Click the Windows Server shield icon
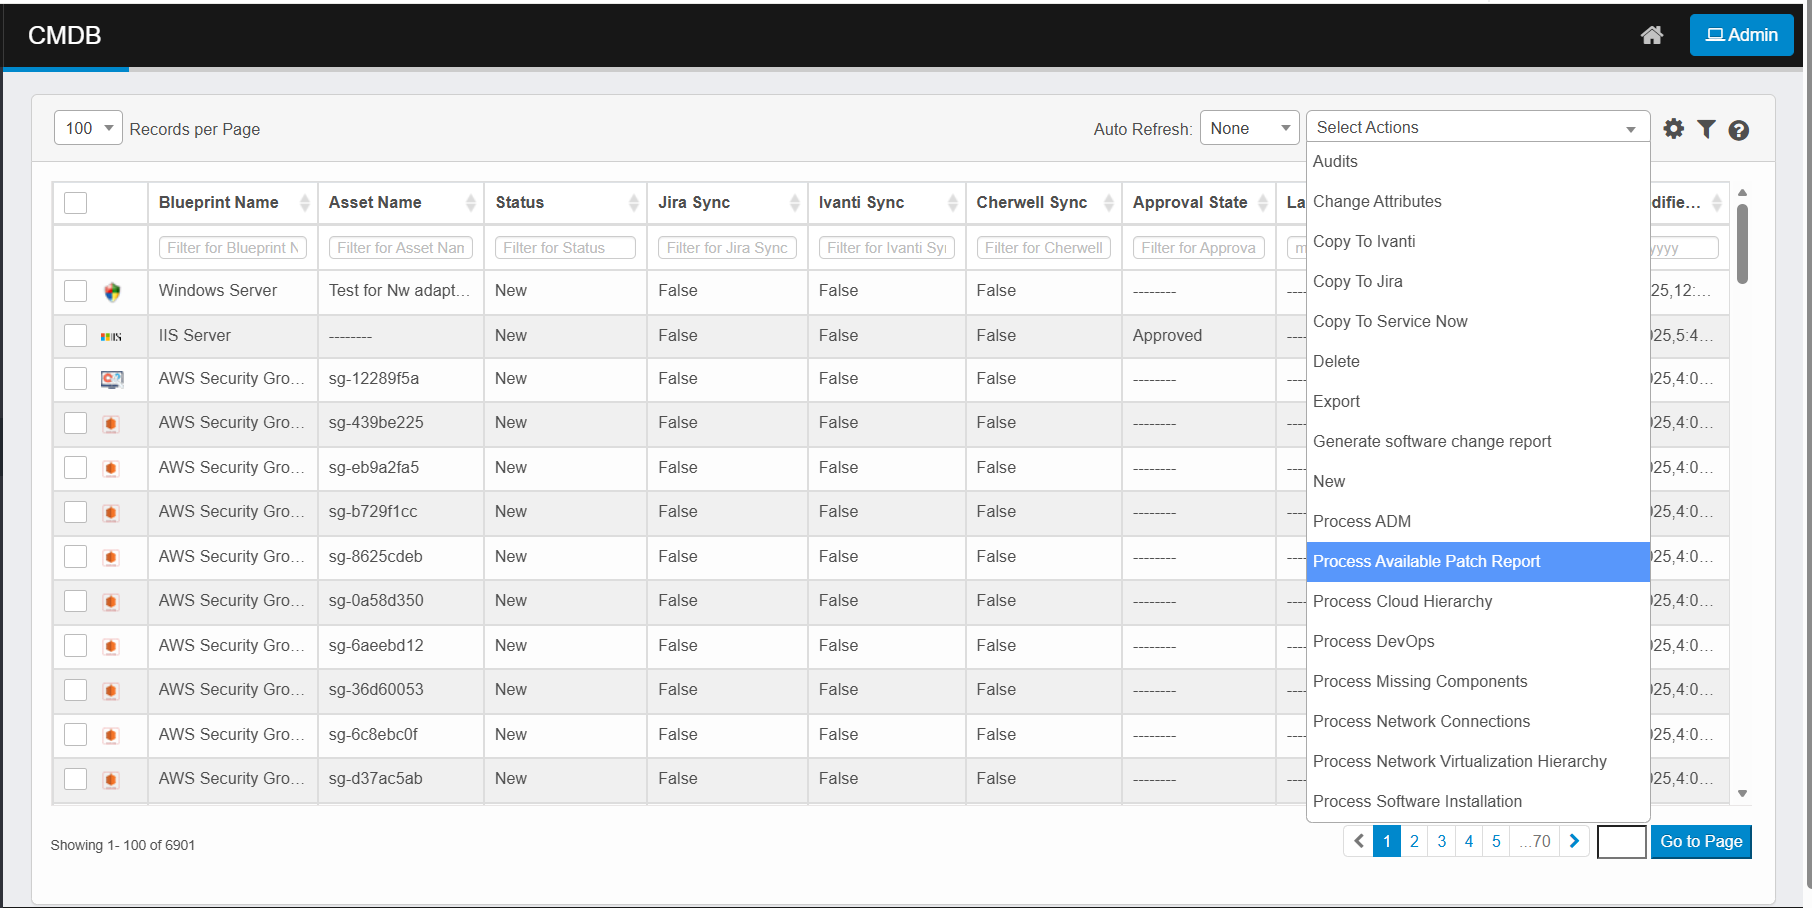Image resolution: width=1812 pixels, height=908 pixels. tap(112, 292)
